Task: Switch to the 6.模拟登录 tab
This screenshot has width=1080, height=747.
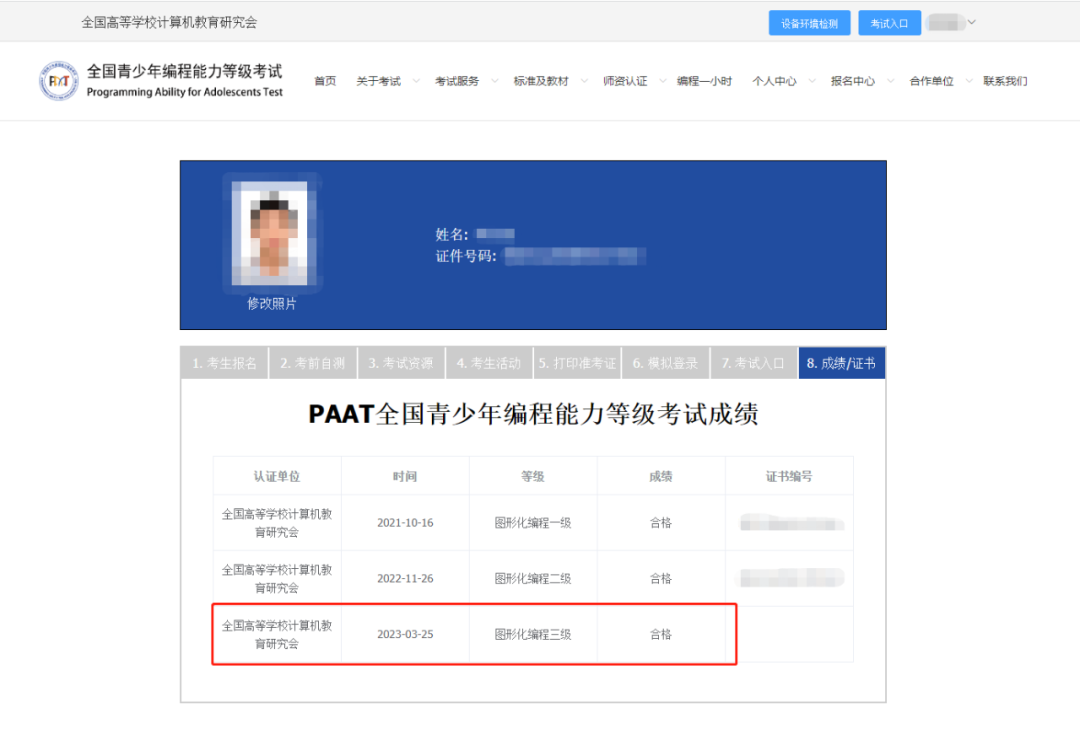Action: pos(665,362)
